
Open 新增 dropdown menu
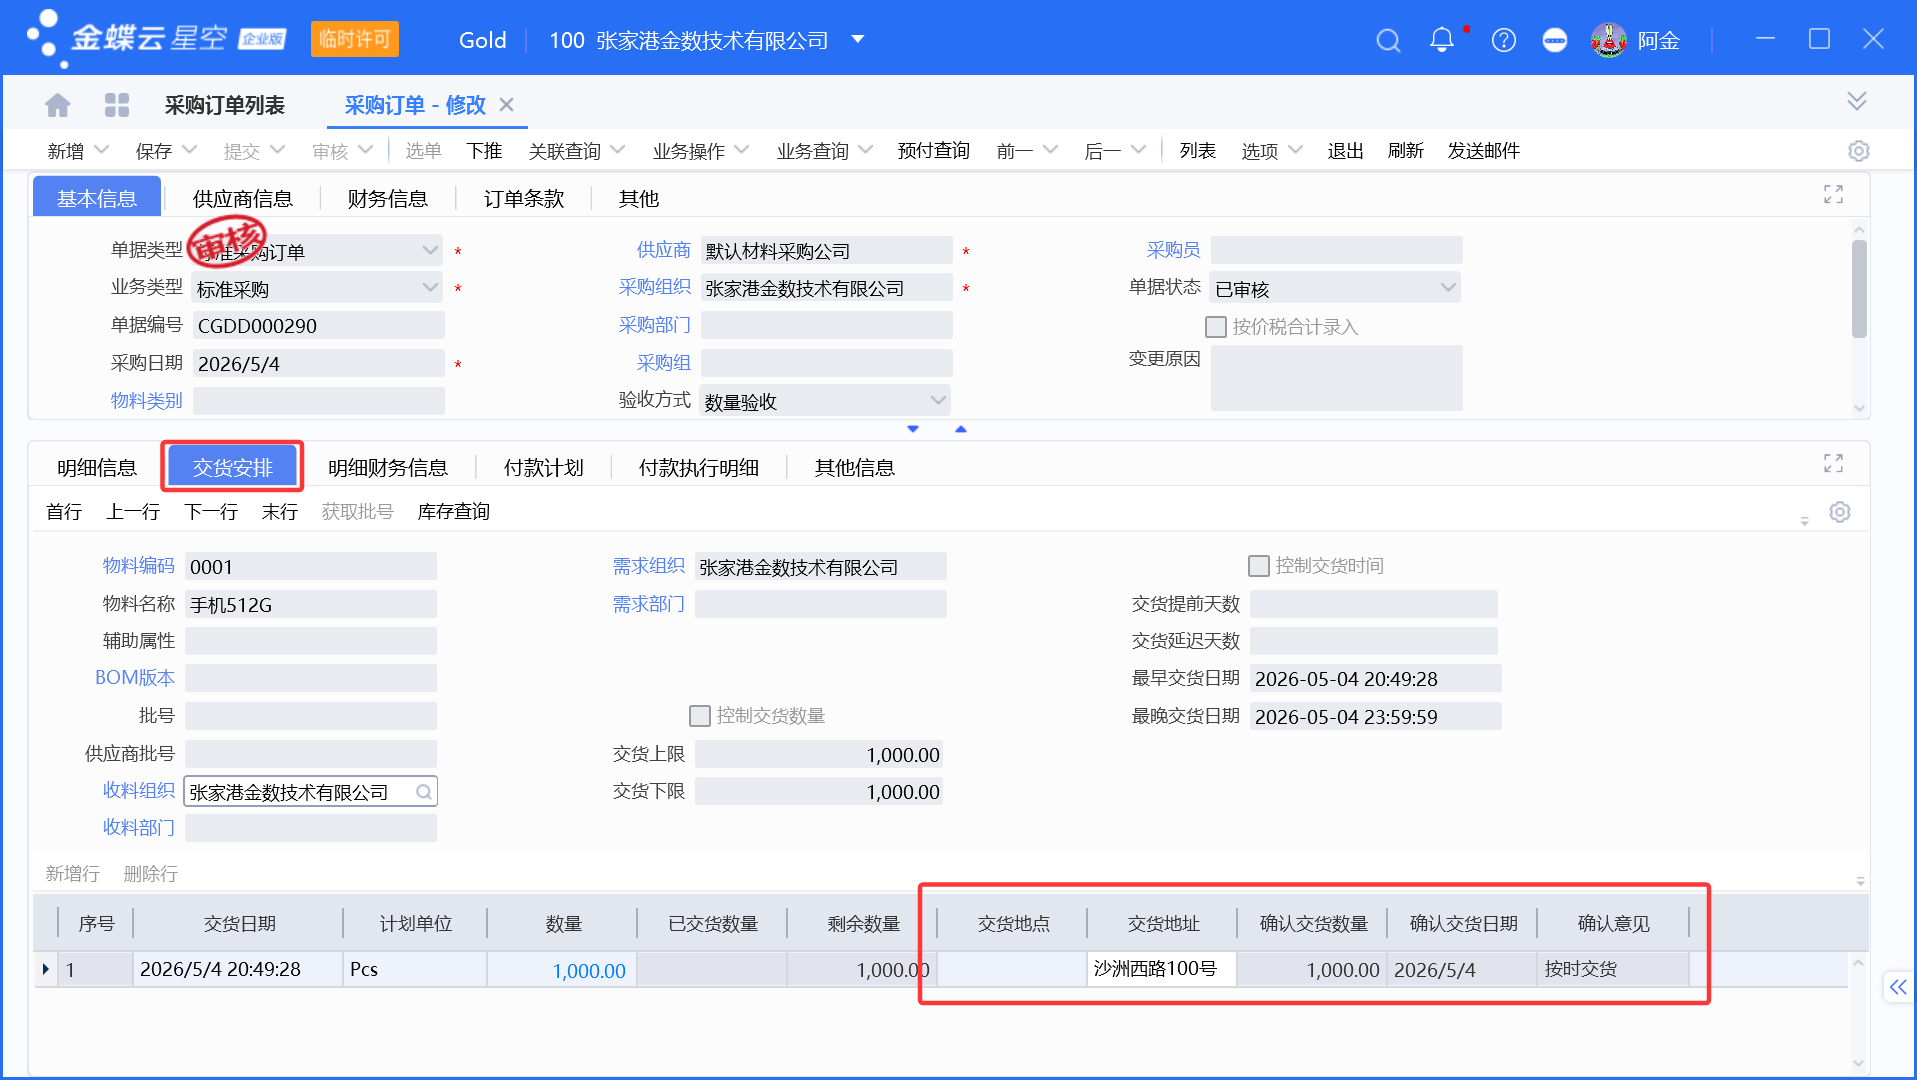[101, 150]
